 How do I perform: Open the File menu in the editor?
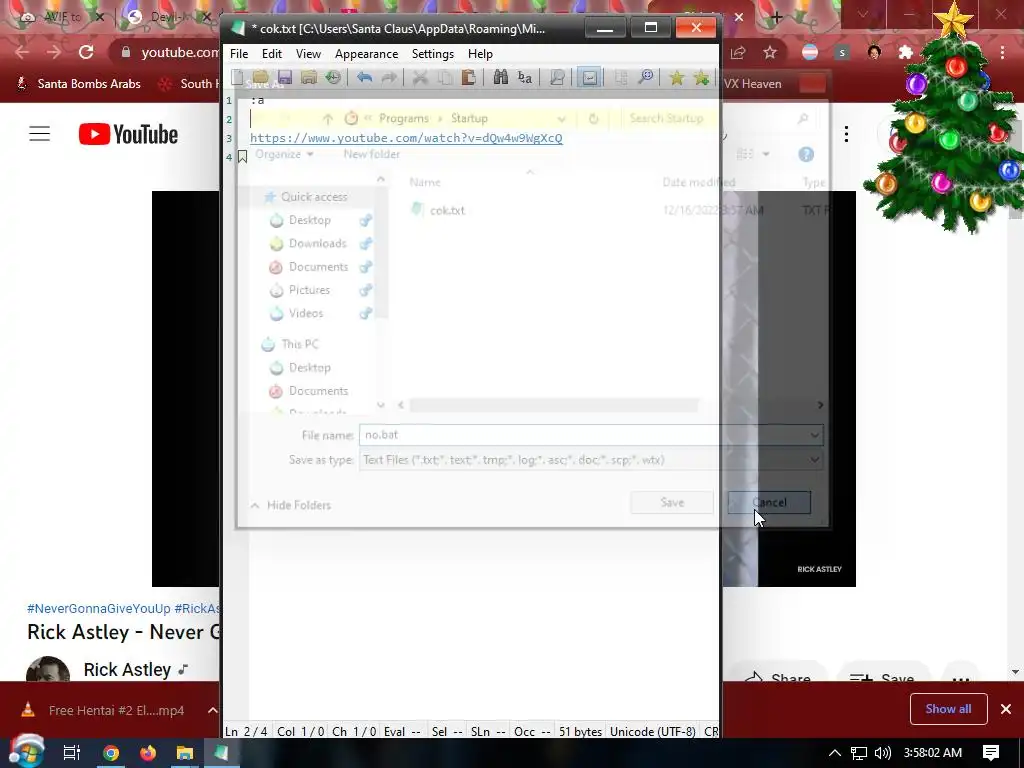point(239,54)
